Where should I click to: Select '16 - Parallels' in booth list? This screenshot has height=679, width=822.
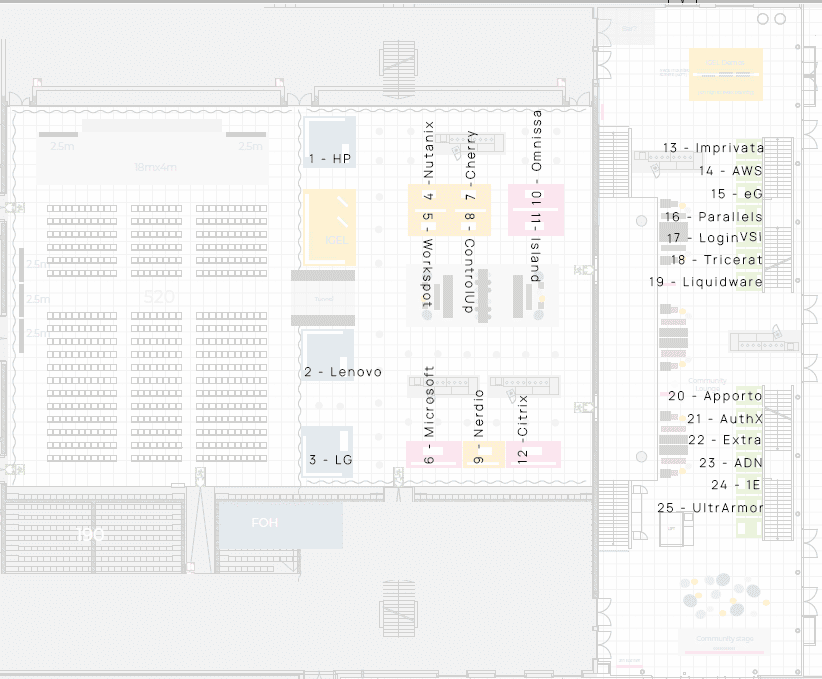(714, 217)
